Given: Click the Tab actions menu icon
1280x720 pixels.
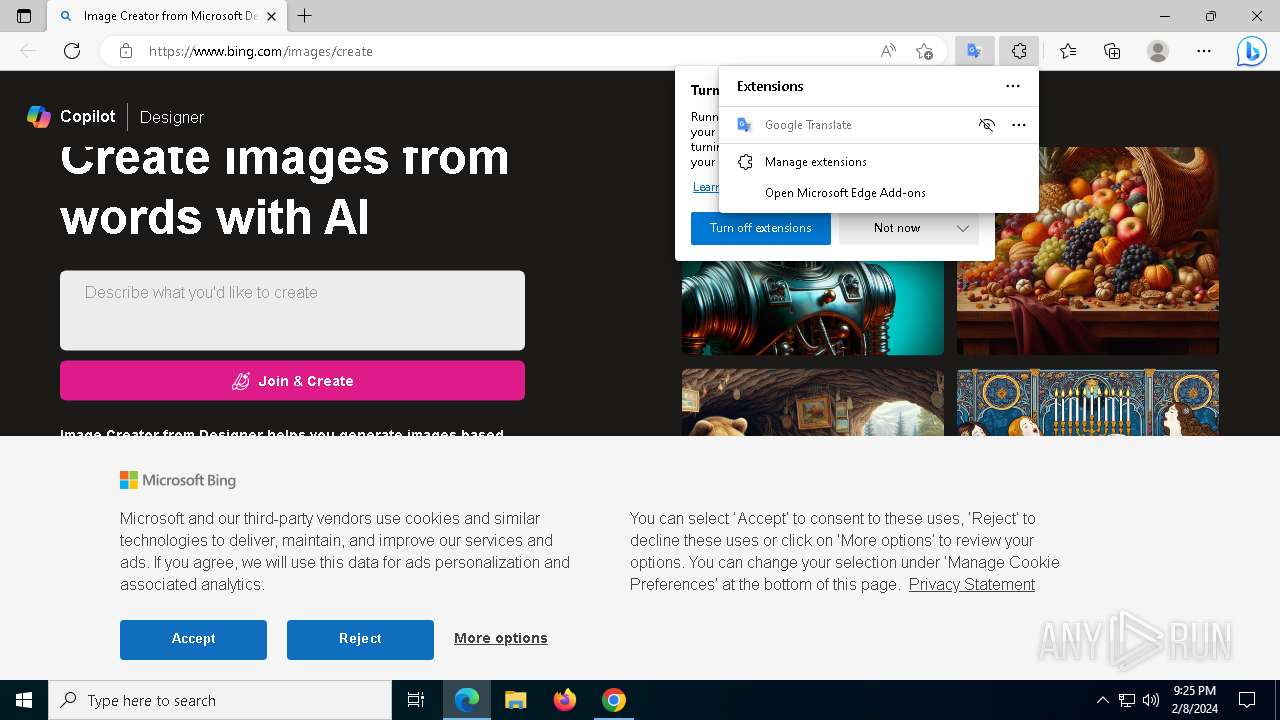Looking at the screenshot, I should pyautogui.click(x=24, y=16).
